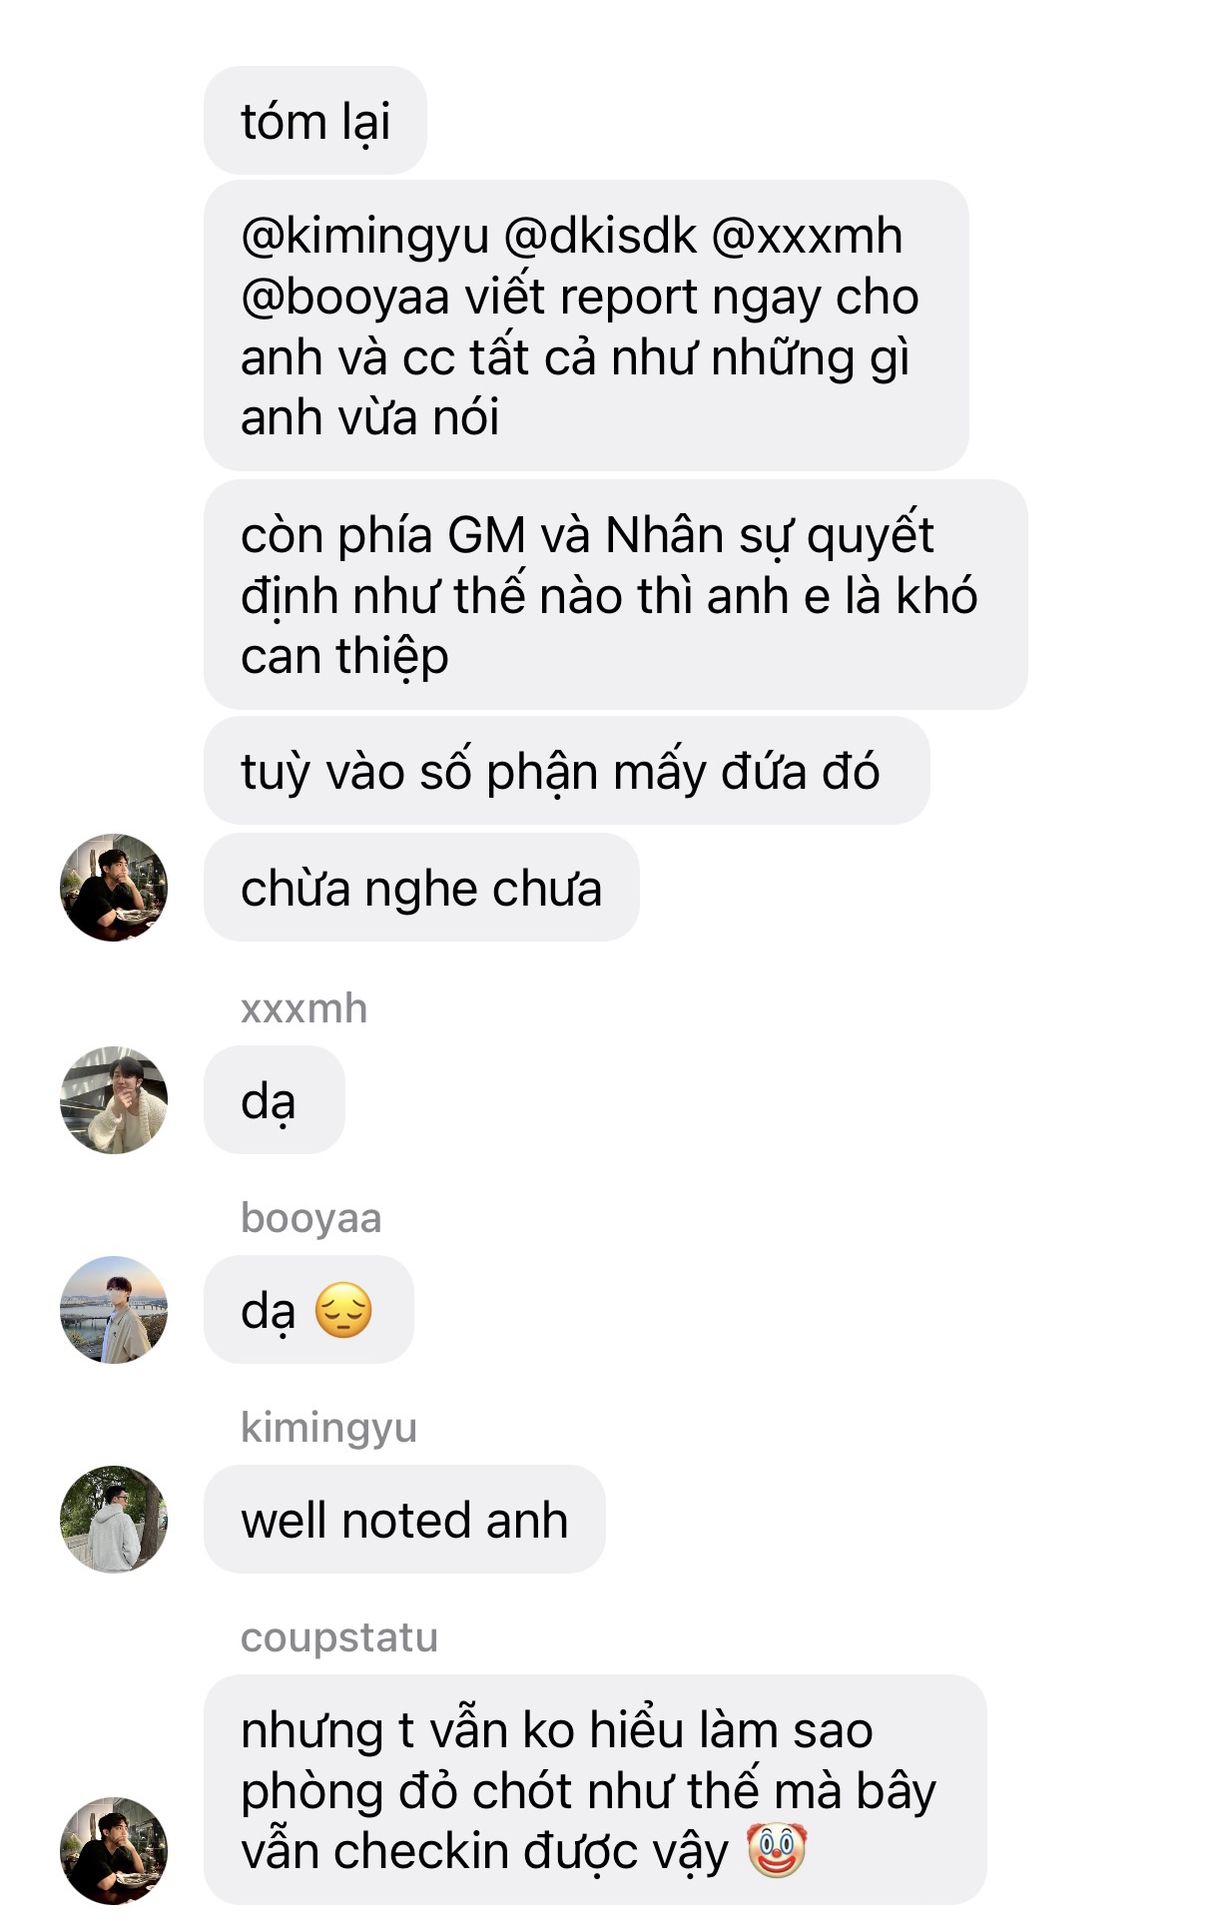Image resolution: width=1210 pixels, height=1920 pixels.
Task: Tap the pensive face emoji in booyaa's reply
Action: click(x=343, y=1311)
